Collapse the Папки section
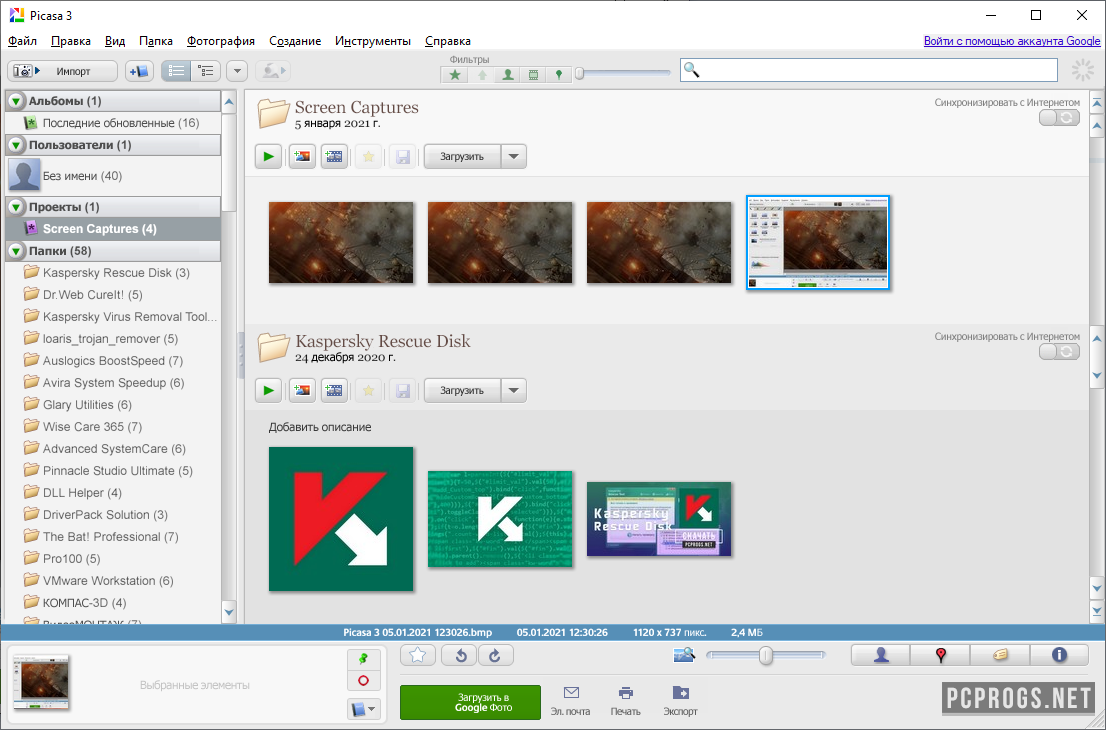1106x730 pixels. (16, 251)
